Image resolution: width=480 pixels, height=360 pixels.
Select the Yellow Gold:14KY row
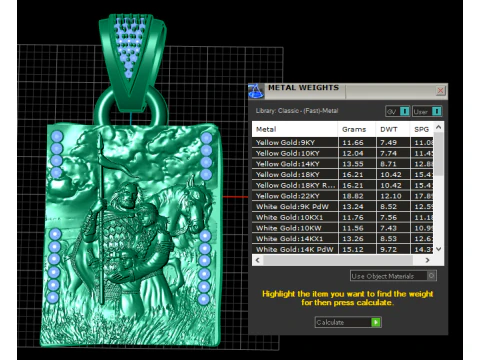pyautogui.click(x=343, y=164)
